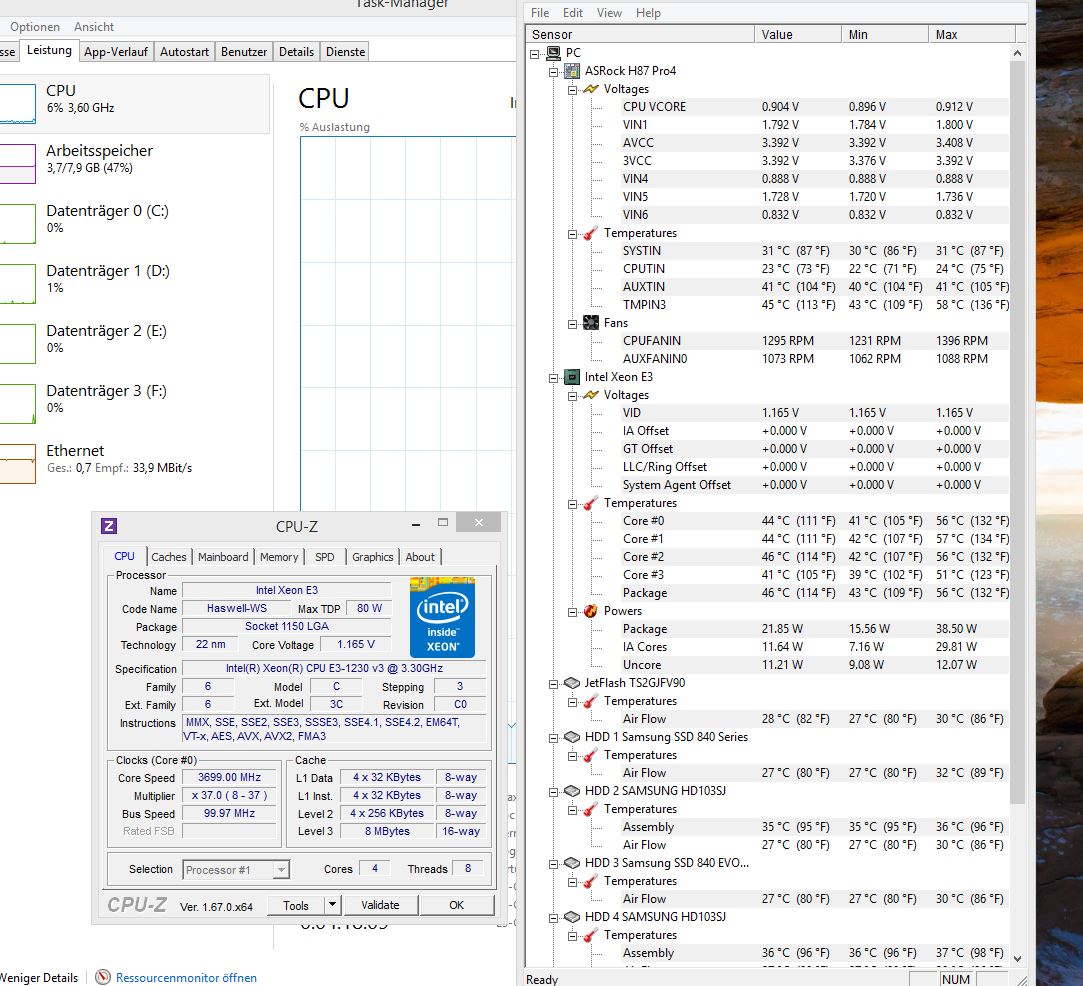The width and height of the screenshot is (1083, 986).
Task: Open the Help menu in hardware monitor
Action: [648, 12]
